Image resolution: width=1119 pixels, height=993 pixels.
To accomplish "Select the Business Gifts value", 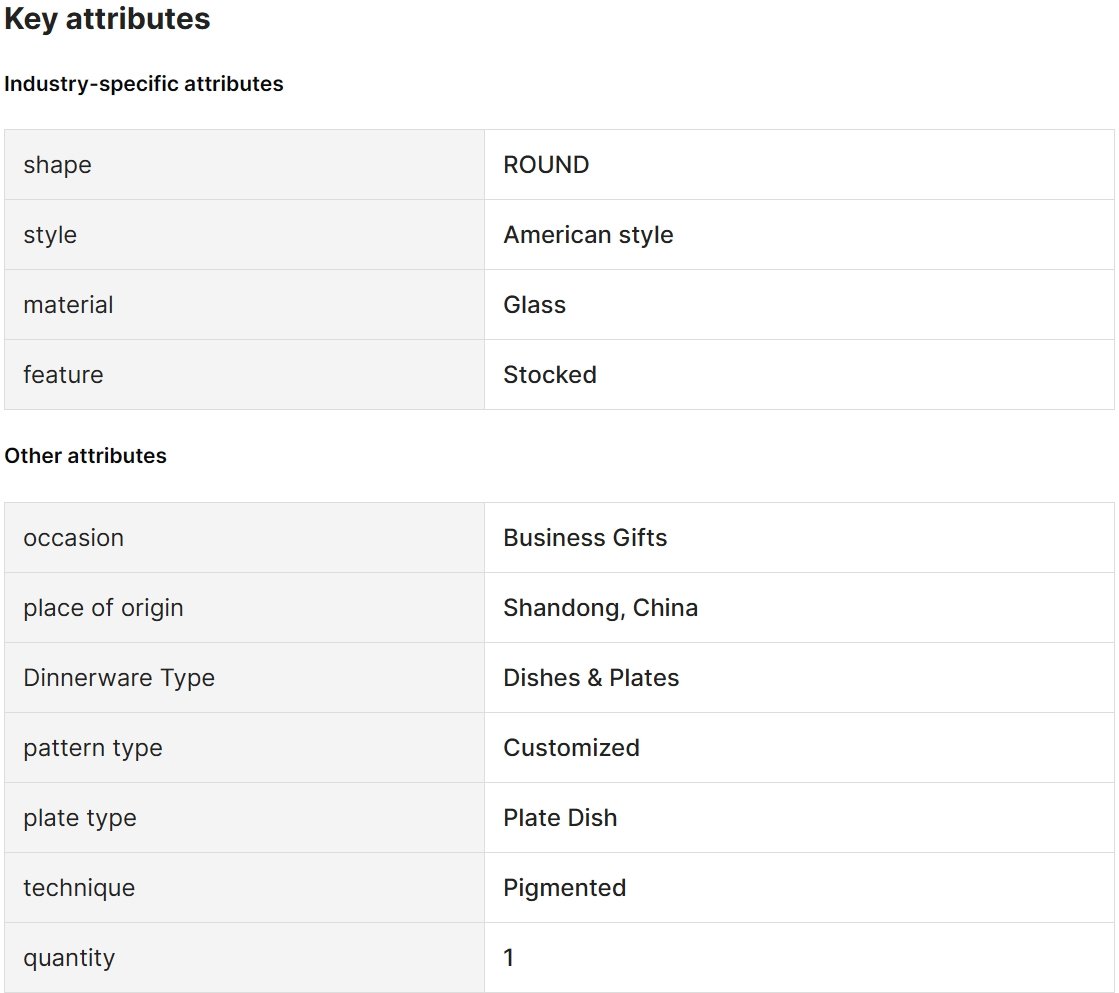I will point(585,538).
